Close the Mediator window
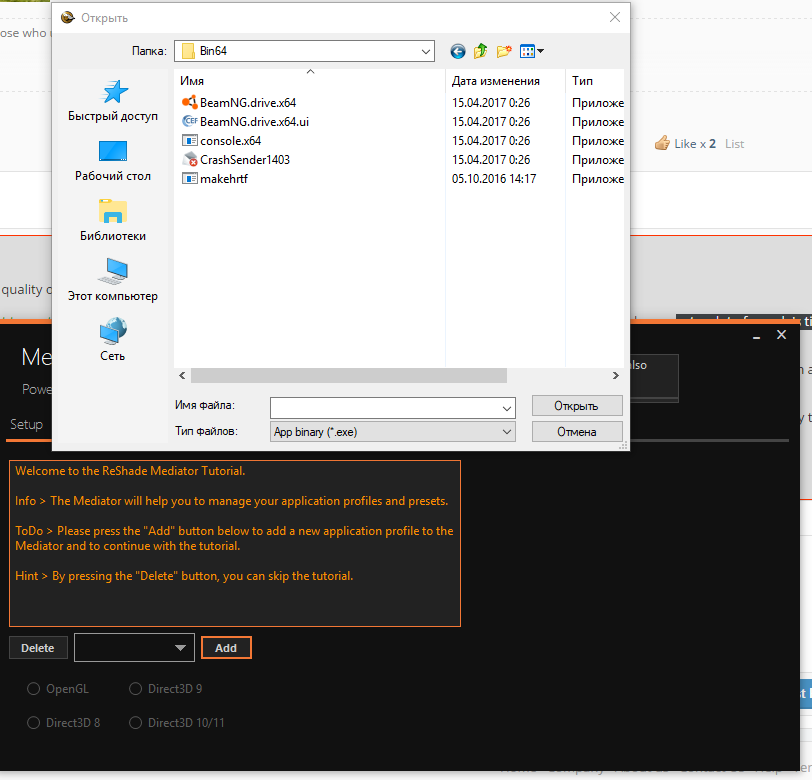Screen dimensions: 812x780 click(781, 335)
